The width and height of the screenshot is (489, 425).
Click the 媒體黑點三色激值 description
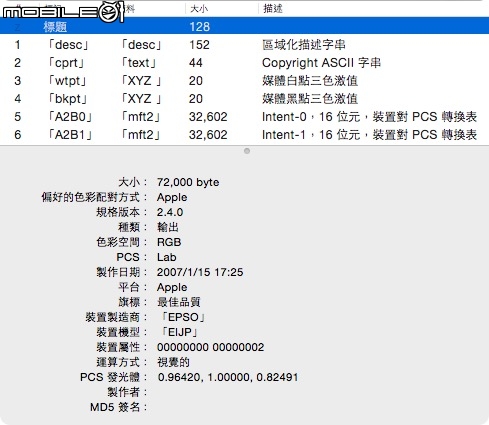pos(310,99)
